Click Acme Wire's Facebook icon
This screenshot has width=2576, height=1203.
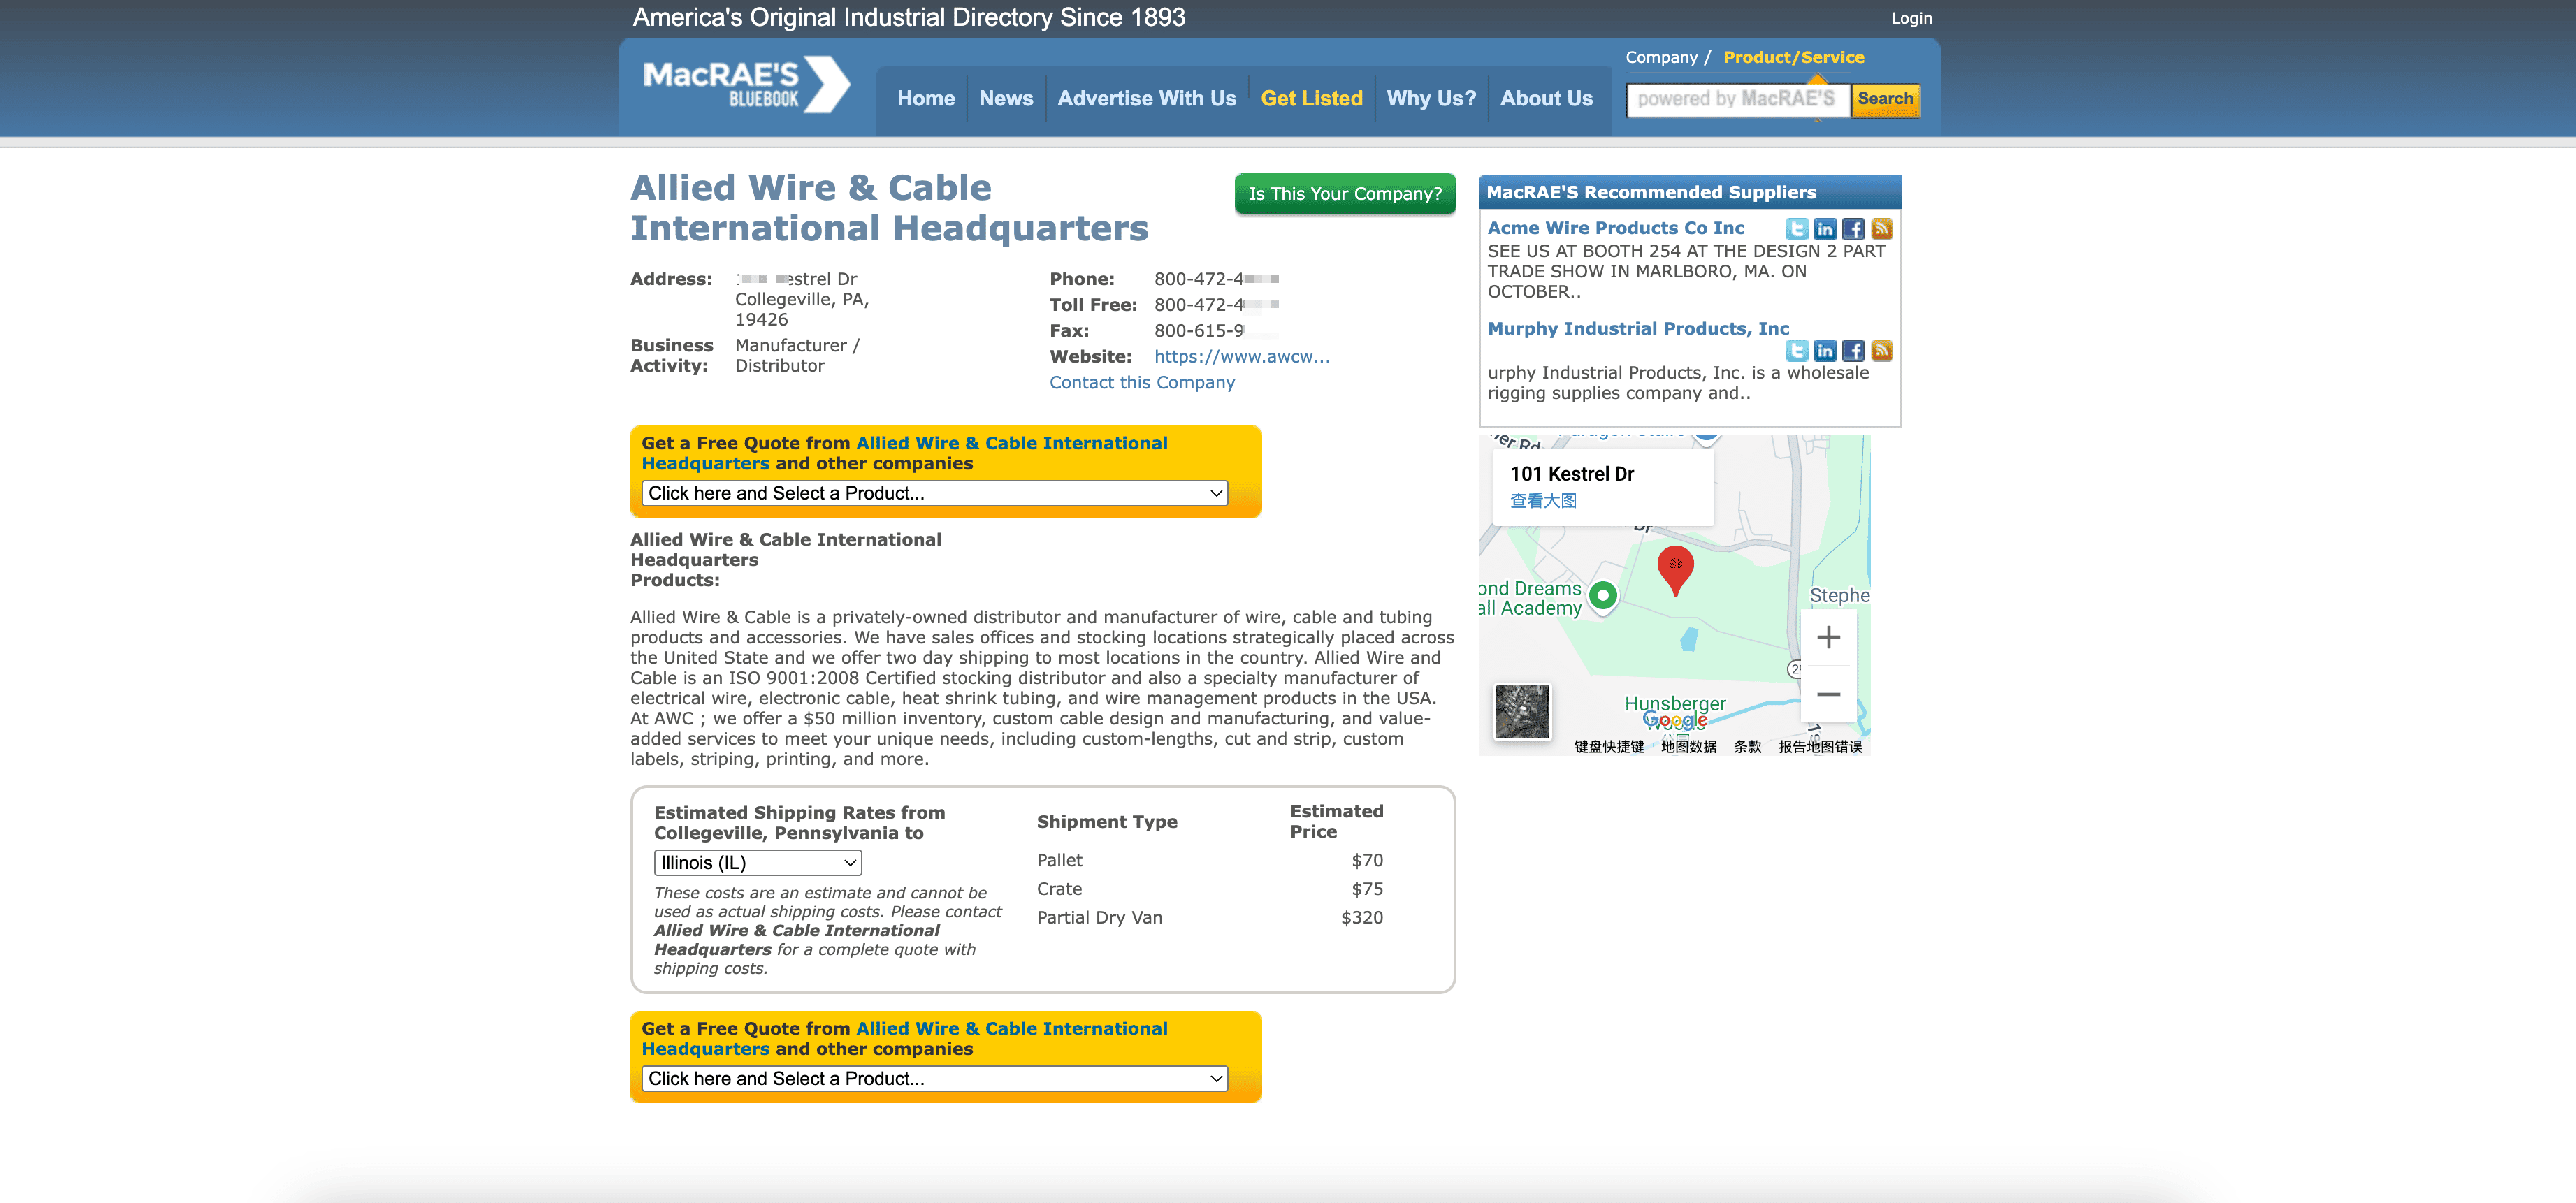(1853, 229)
